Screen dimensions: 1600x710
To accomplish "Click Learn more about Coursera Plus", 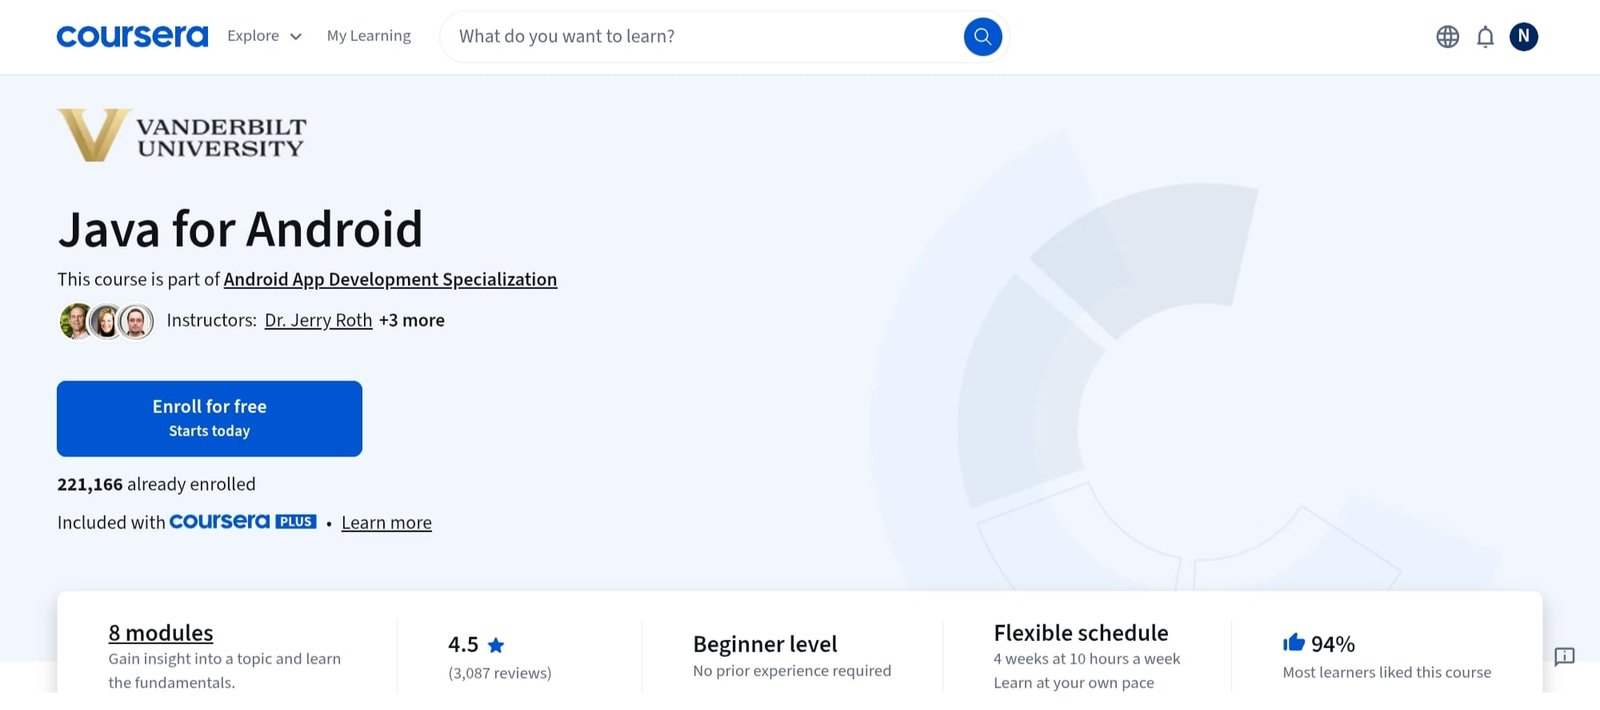I will [387, 523].
